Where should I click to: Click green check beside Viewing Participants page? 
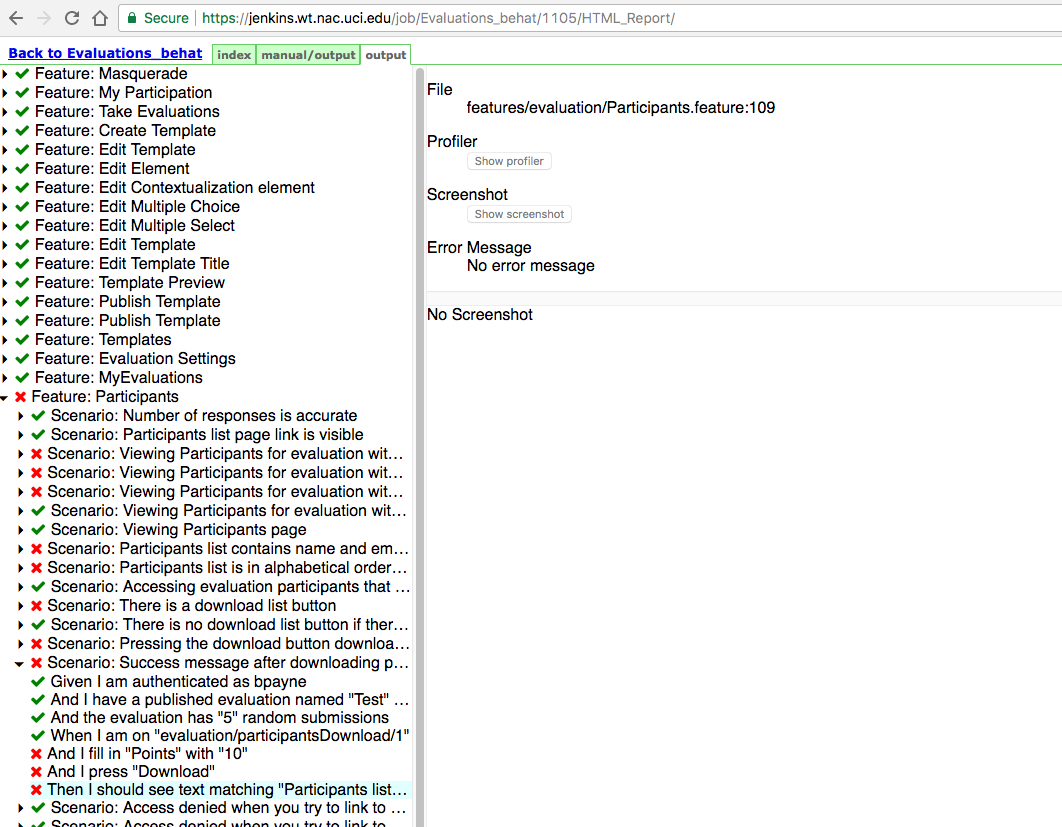(x=38, y=529)
